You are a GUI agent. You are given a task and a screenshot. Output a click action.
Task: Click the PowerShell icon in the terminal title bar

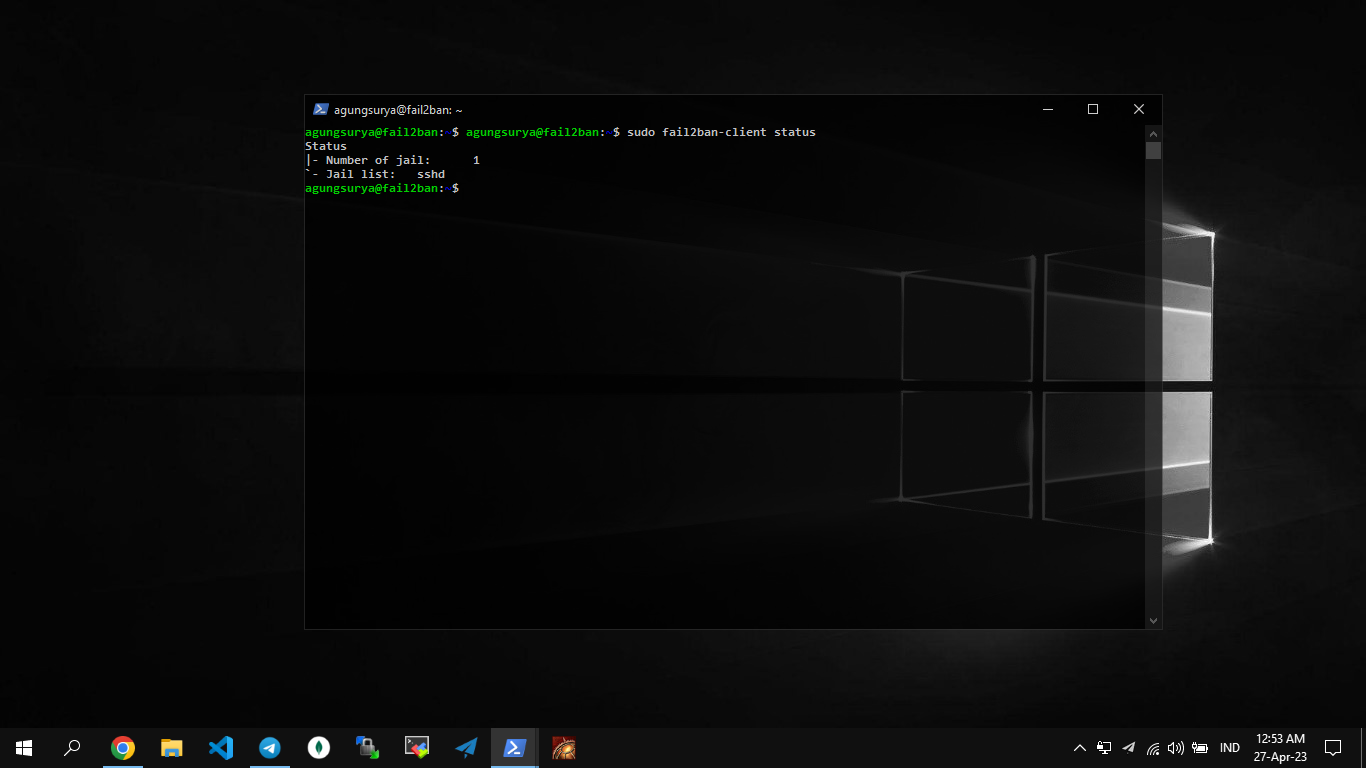click(x=321, y=110)
